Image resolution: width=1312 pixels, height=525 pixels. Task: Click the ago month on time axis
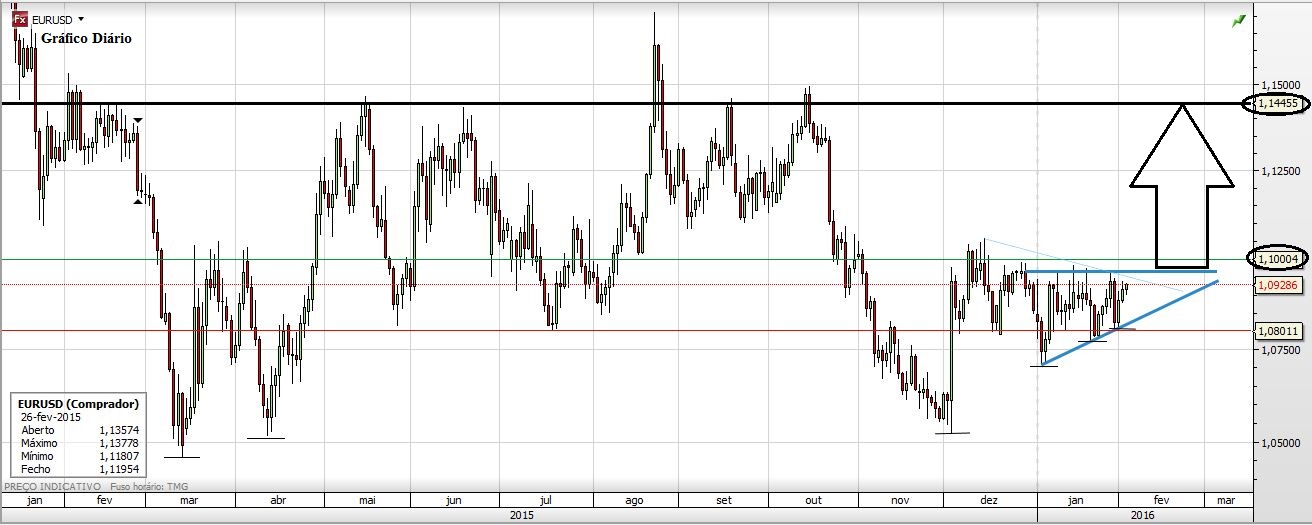tap(633, 499)
